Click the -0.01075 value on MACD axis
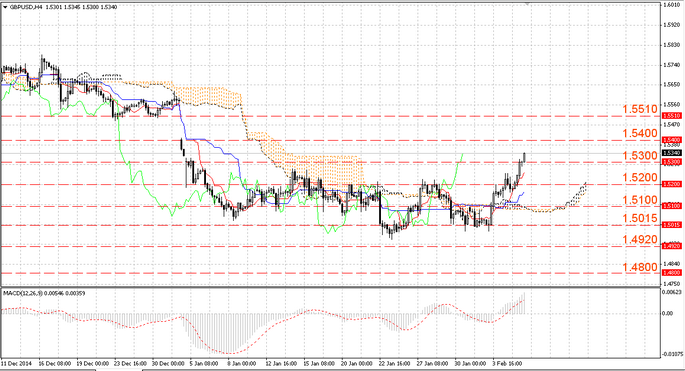 click(x=673, y=354)
